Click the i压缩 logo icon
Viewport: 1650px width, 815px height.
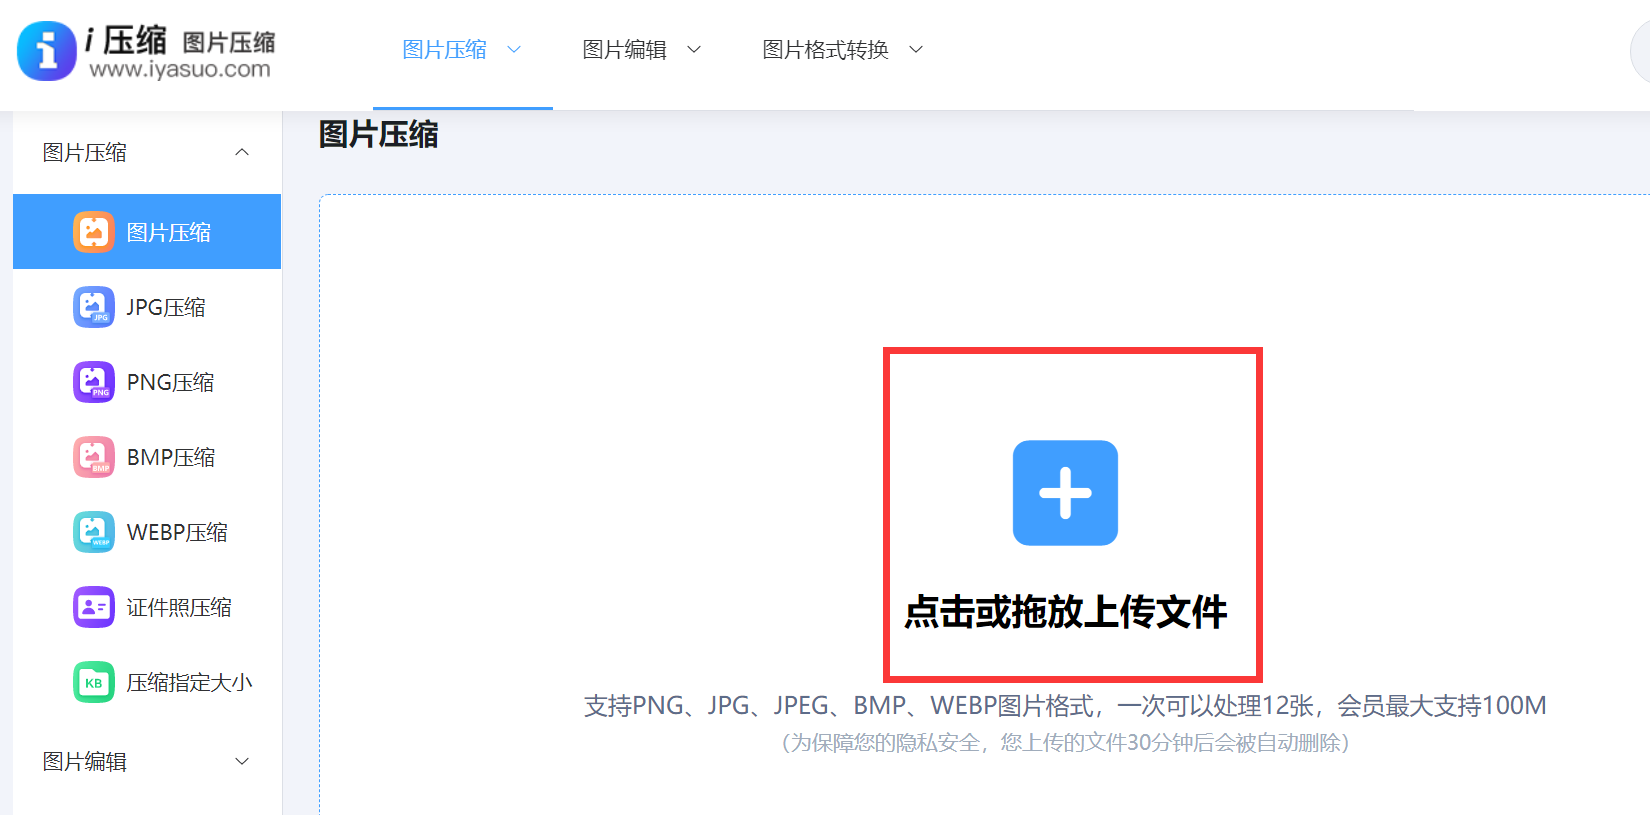[47, 51]
